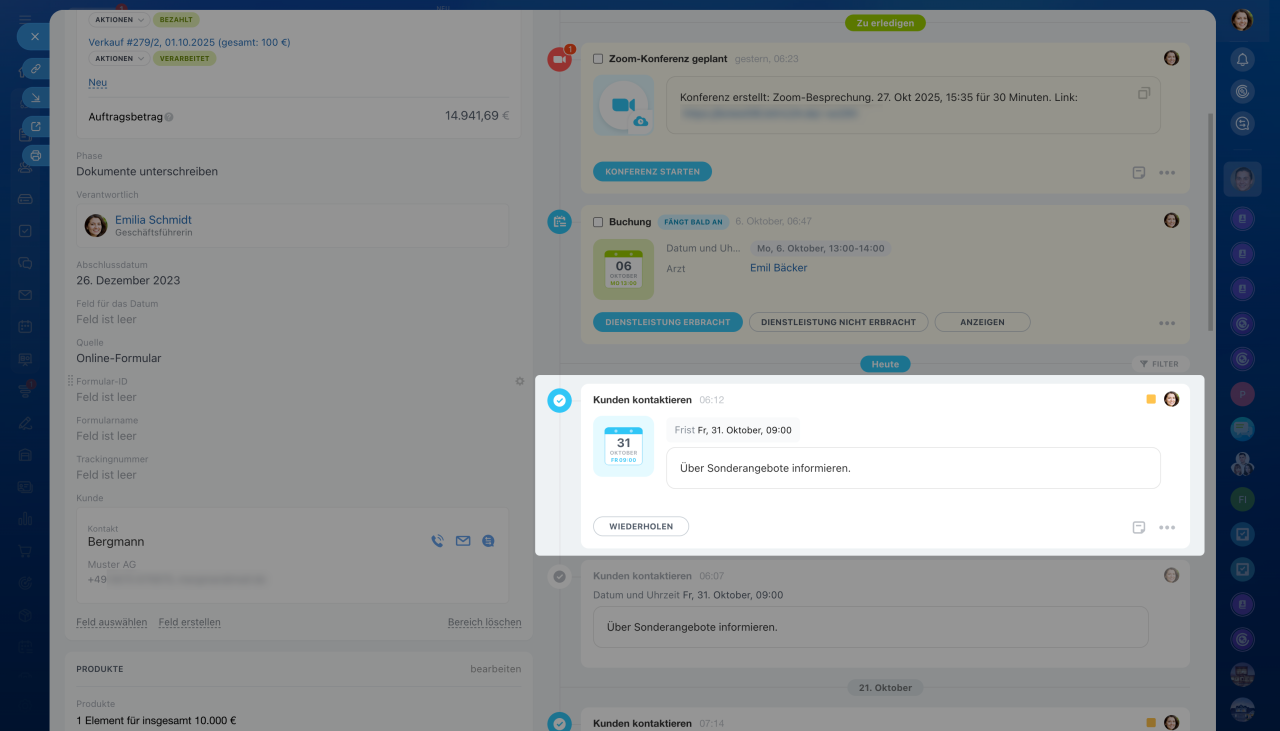The height and width of the screenshot is (731, 1280).
Task: Open Emilia Schmidt profile link
Action: [153, 219]
